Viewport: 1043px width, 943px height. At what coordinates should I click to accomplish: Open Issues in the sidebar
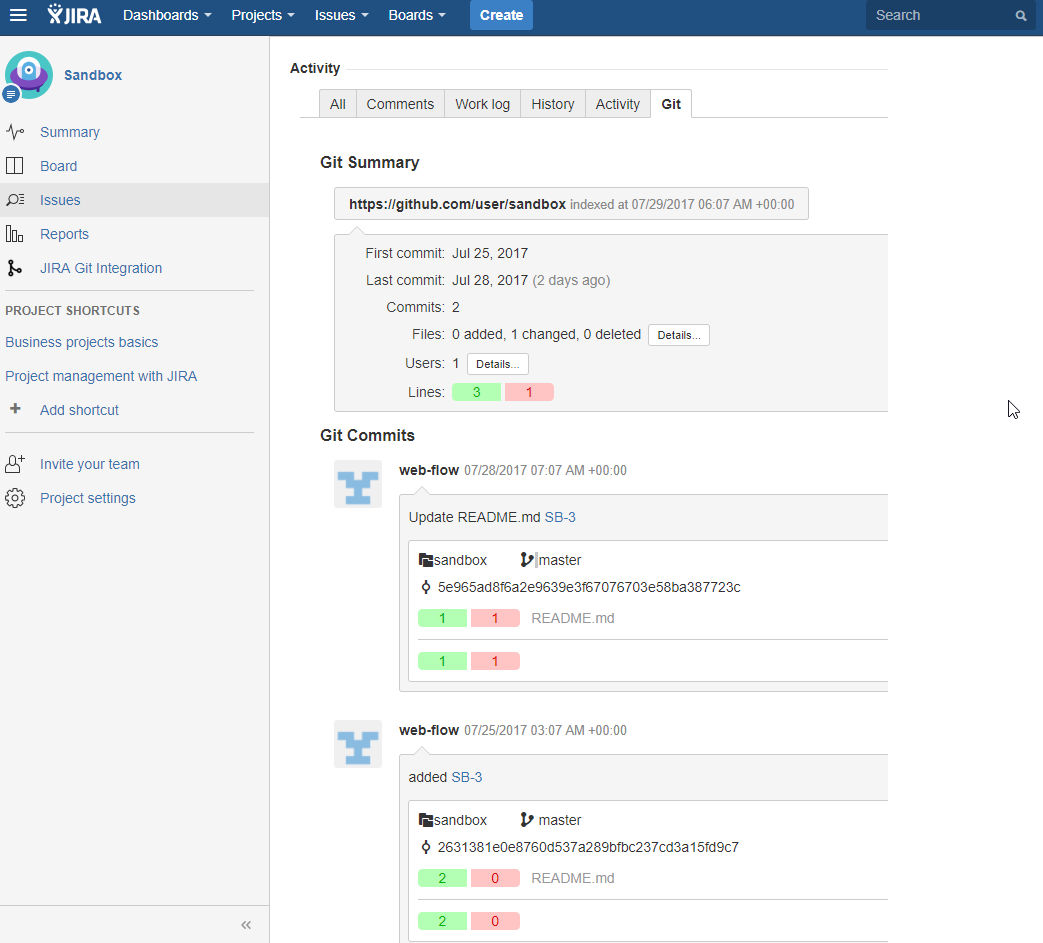(60, 200)
